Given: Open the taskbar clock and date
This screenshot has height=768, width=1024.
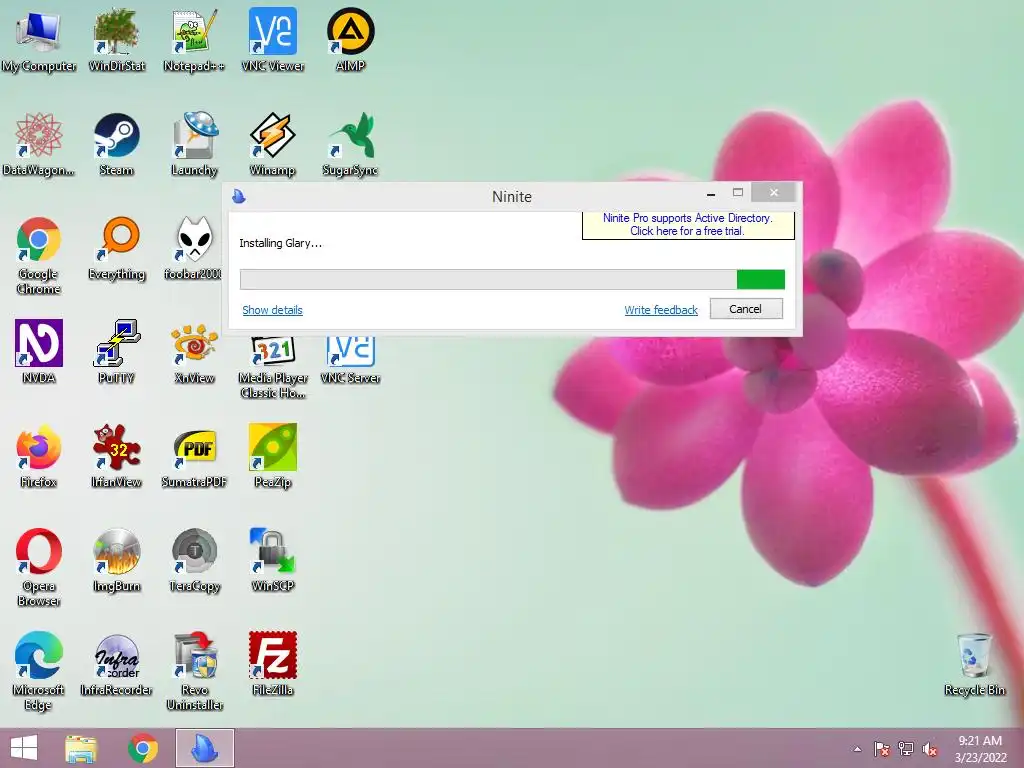Looking at the screenshot, I should tap(980, 749).
